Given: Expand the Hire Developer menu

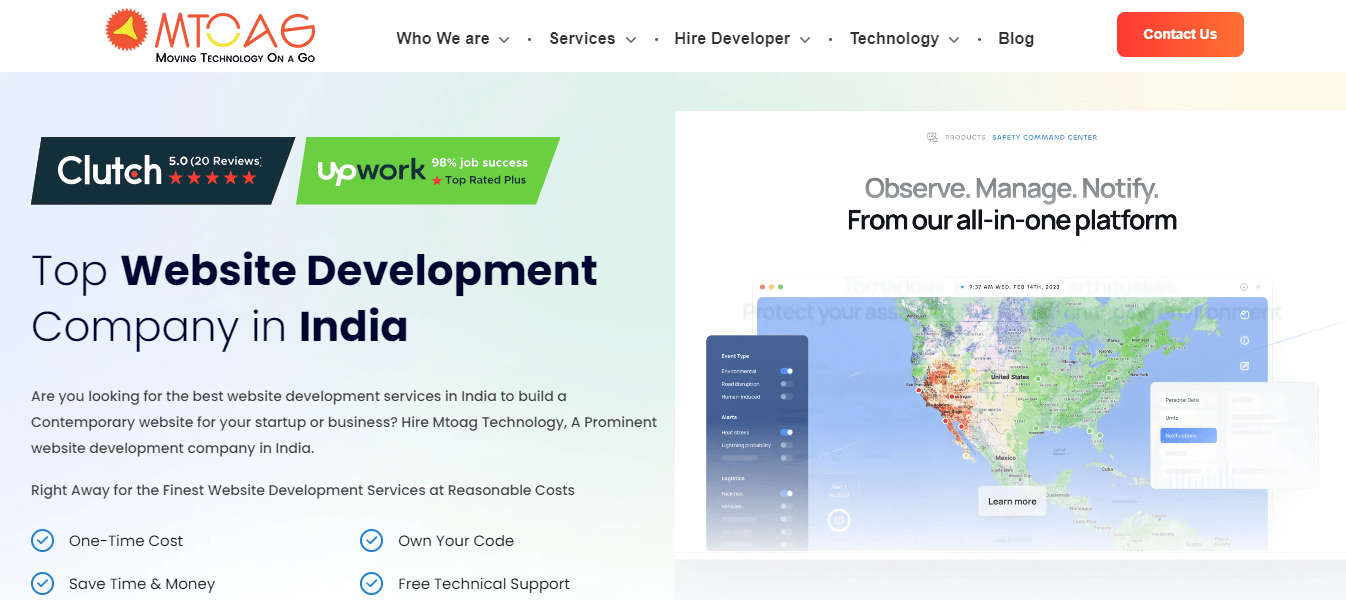Looking at the screenshot, I should [x=742, y=39].
